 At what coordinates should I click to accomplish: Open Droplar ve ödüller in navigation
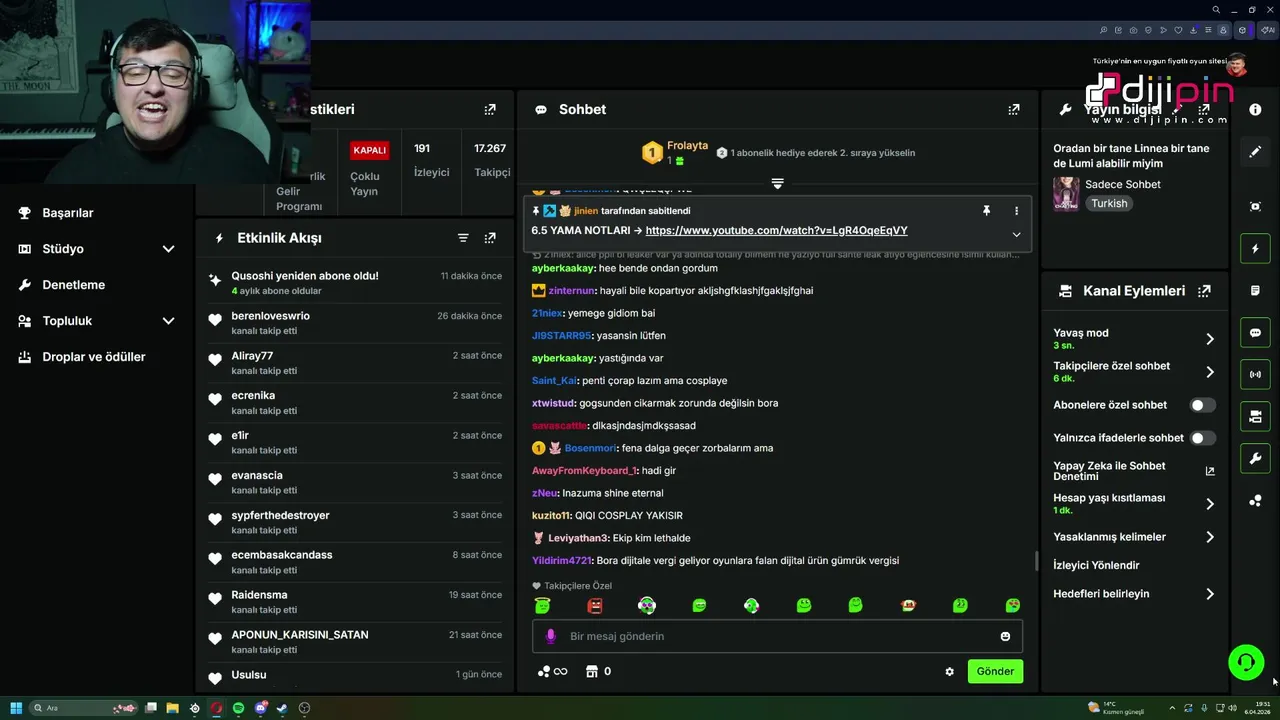pos(93,357)
